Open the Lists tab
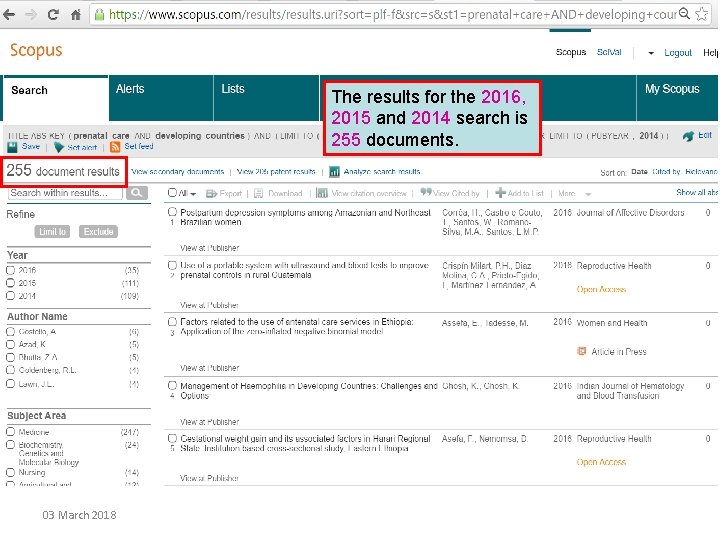 pyautogui.click(x=266, y=97)
